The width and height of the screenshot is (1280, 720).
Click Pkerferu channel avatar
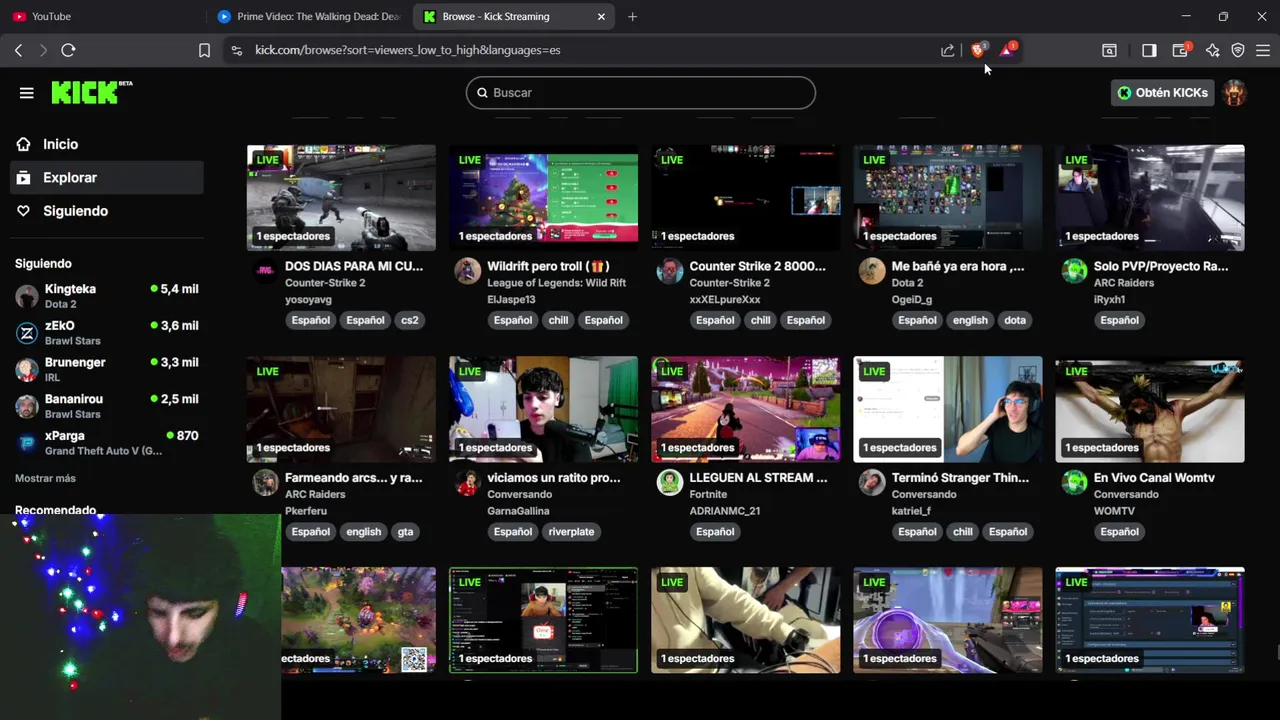[x=265, y=482]
